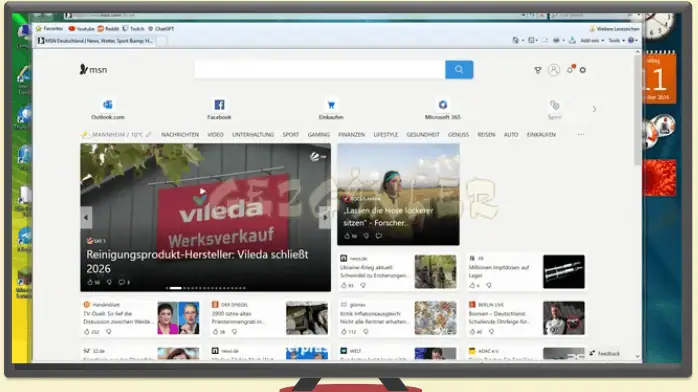
Task: Open a new blank browser tab
Action: [162, 41]
